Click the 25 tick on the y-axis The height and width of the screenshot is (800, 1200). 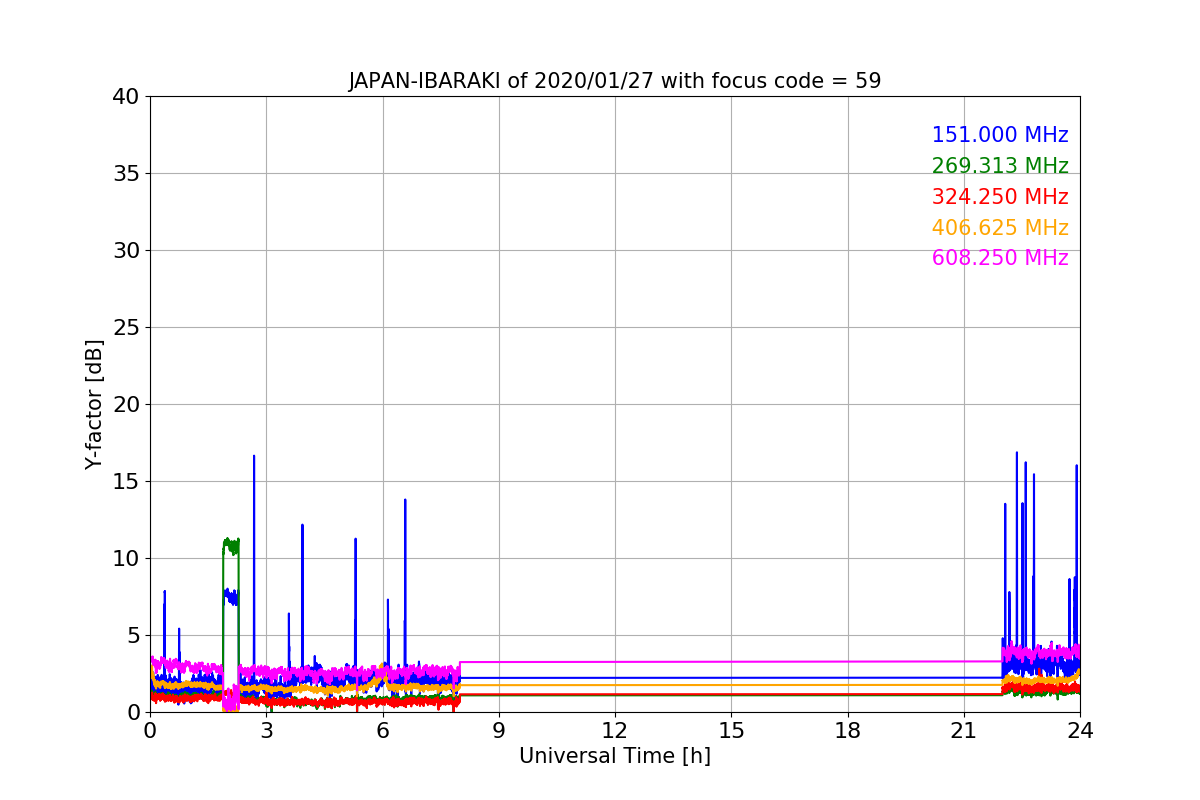(x=124, y=328)
